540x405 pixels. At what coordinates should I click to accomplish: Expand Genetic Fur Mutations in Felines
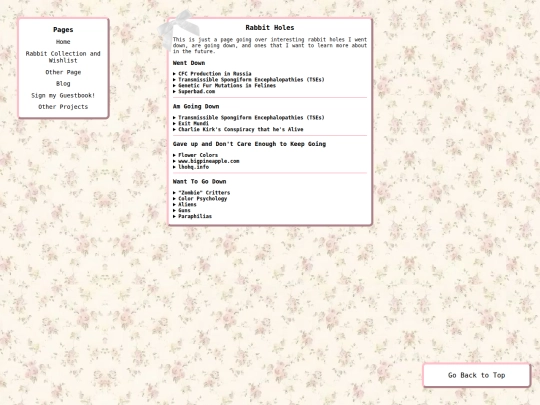pyautogui.click(x=224, y=85)
